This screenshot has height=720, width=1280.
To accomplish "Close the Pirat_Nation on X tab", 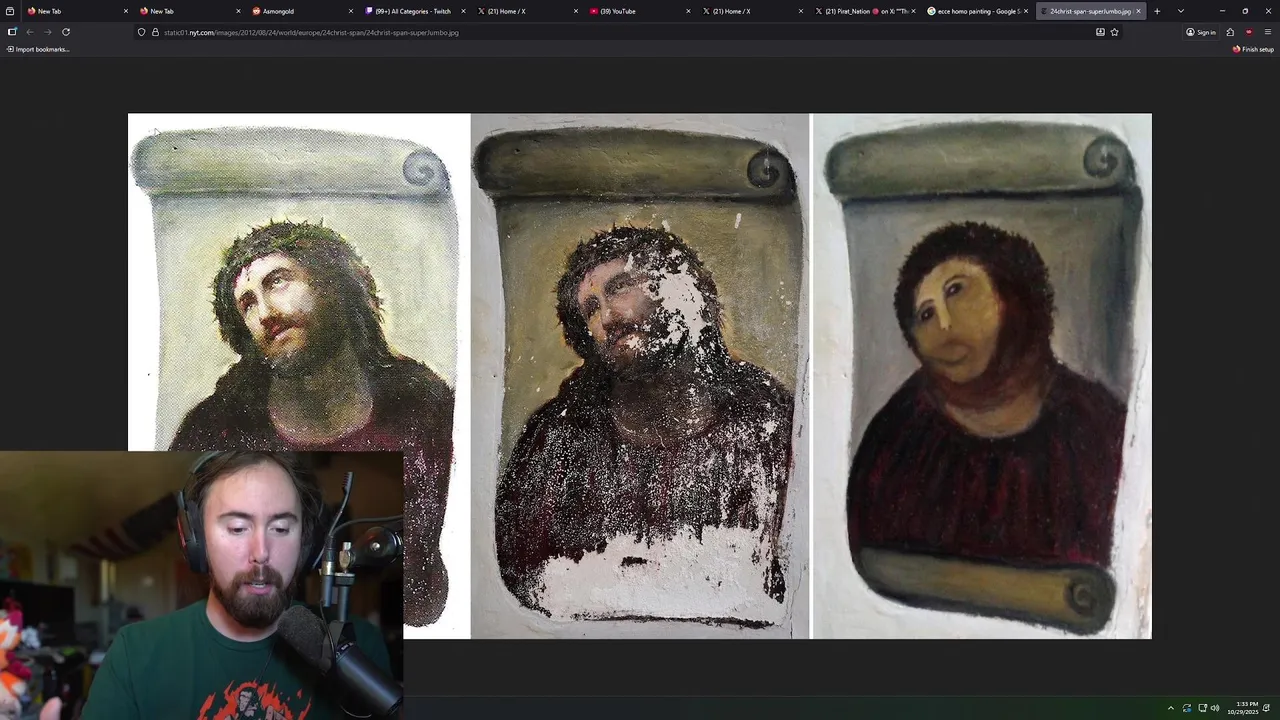I will [x=913, y=11].
